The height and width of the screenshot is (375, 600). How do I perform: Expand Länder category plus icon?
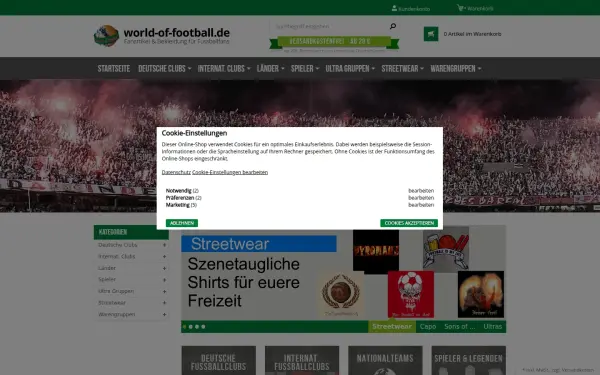[x=164, y=268]
